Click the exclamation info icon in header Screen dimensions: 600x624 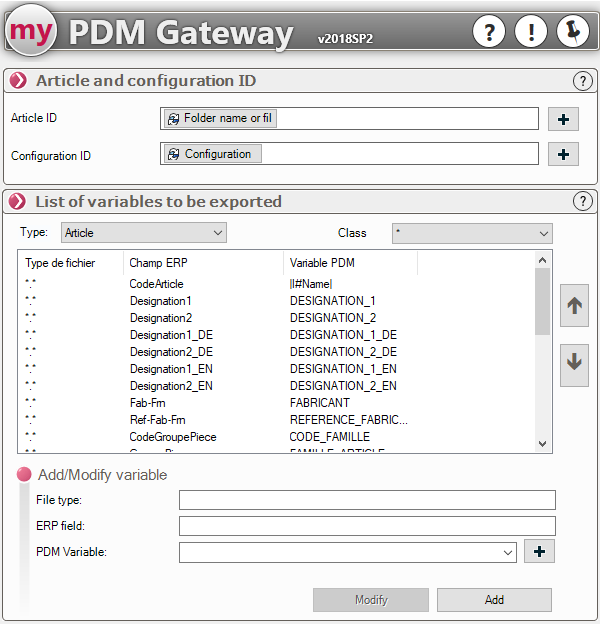pyautogui.click(x=531, y=33)
